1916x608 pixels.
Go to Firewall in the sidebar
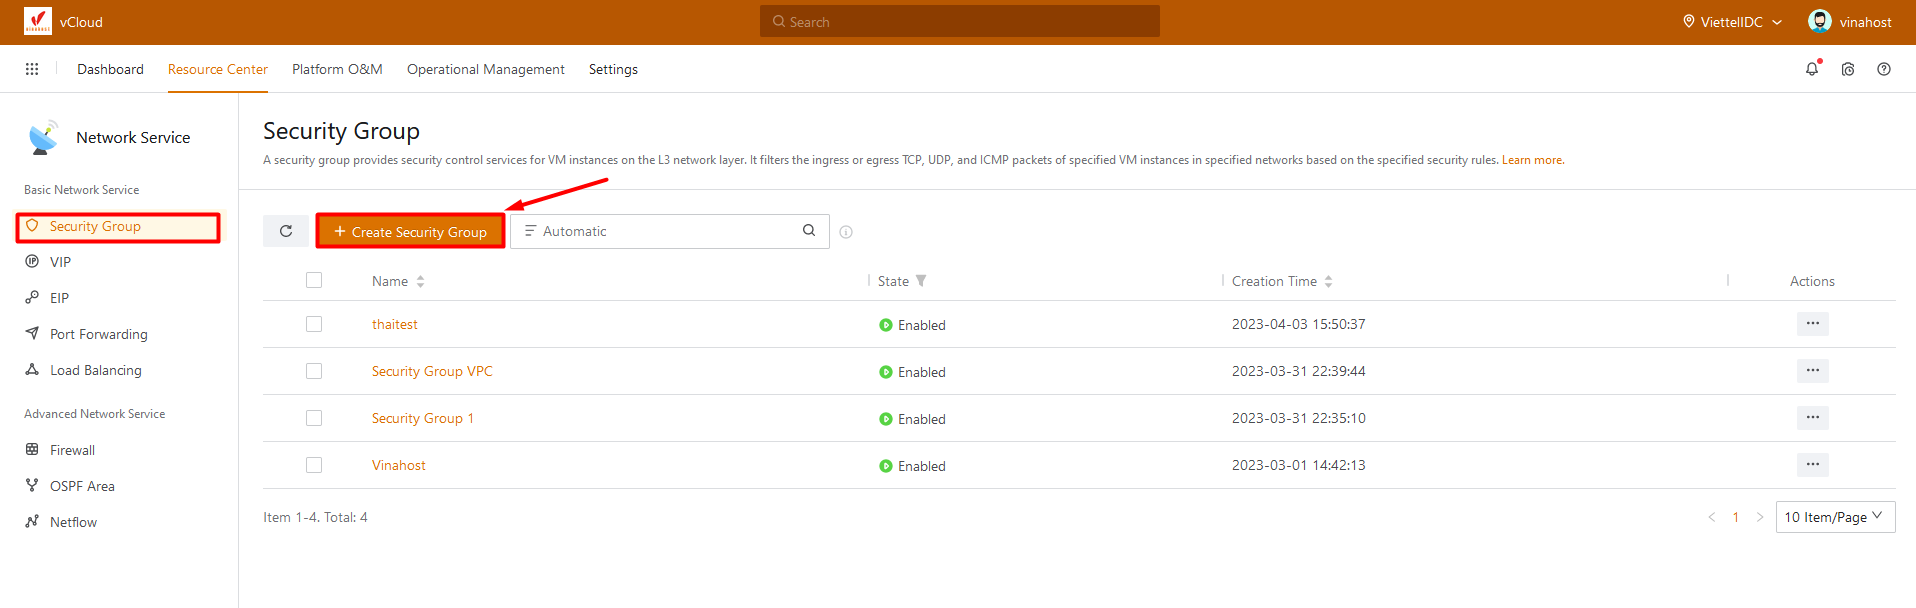pyautogui.click(x=72, y=450)
